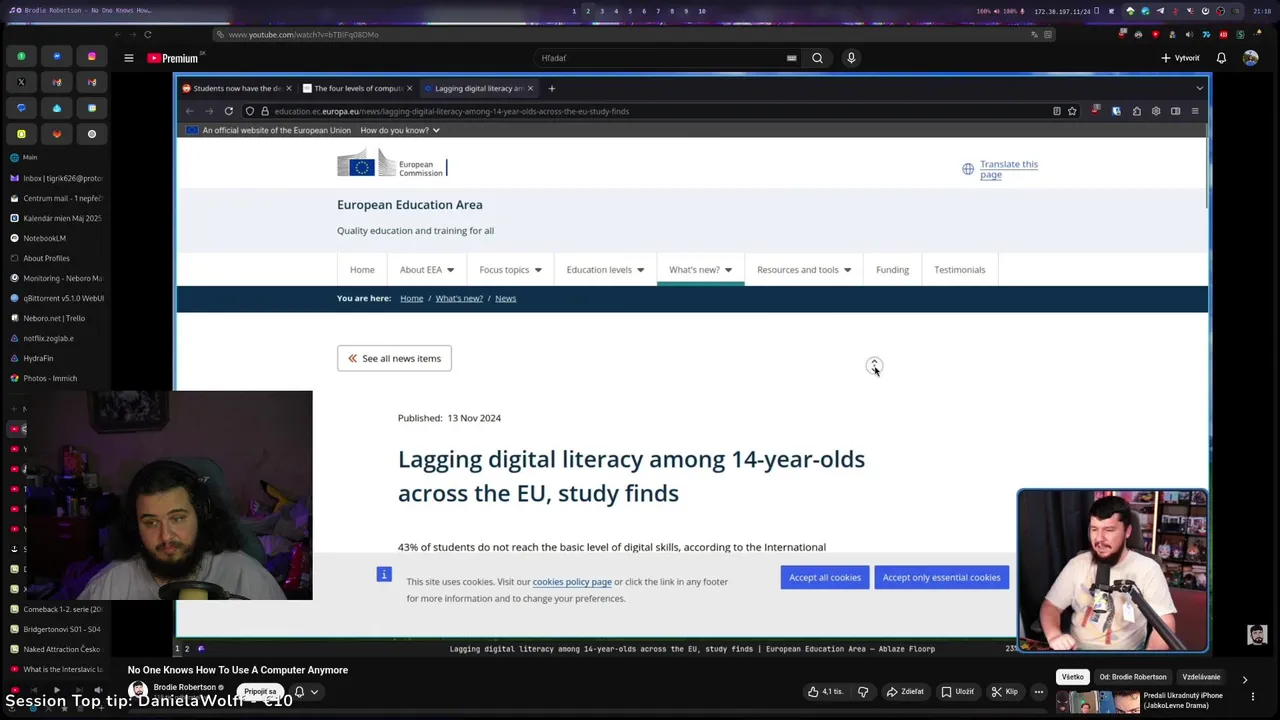Select the 'NotebookLM' sidebar tab
Image resolution: width=1280 pixels, height=720 pixels.
[x=56, y=238]
